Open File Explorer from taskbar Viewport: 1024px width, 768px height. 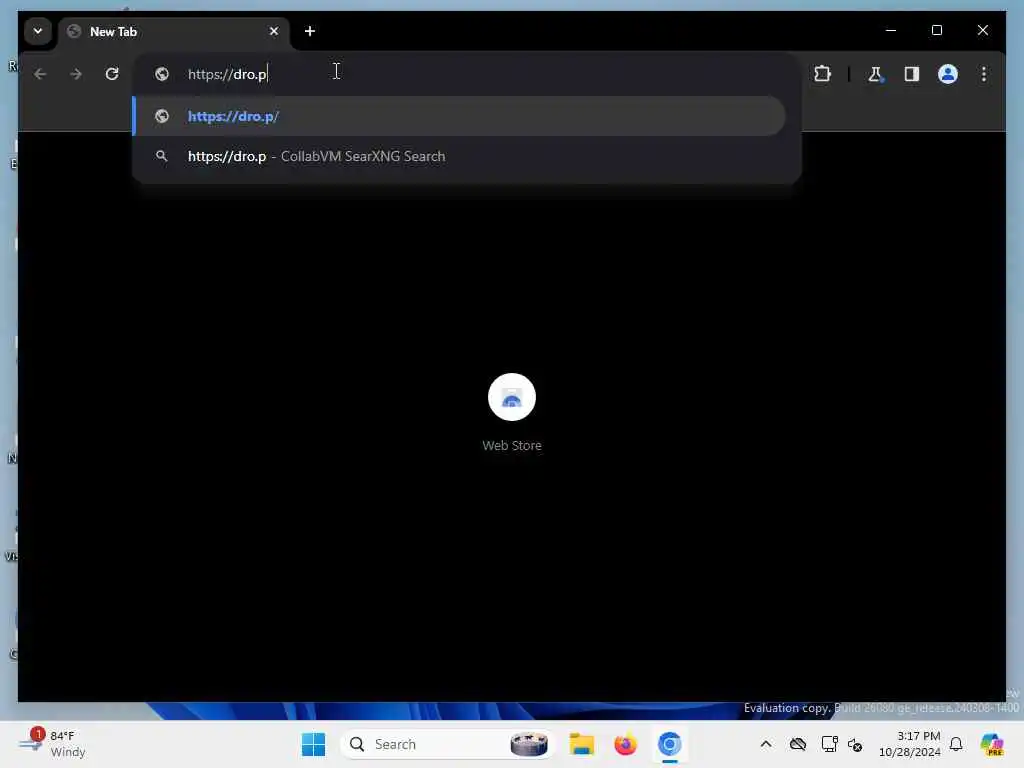click(x=581, y=744)
